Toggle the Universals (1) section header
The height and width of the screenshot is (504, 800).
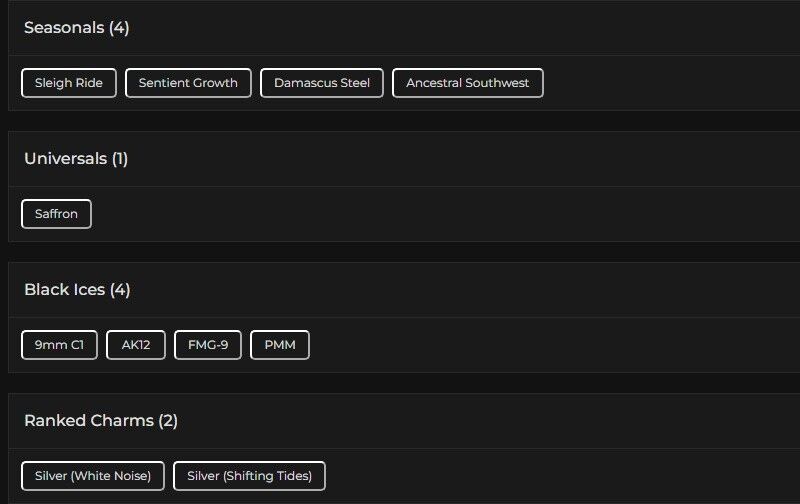coord(400,159)
